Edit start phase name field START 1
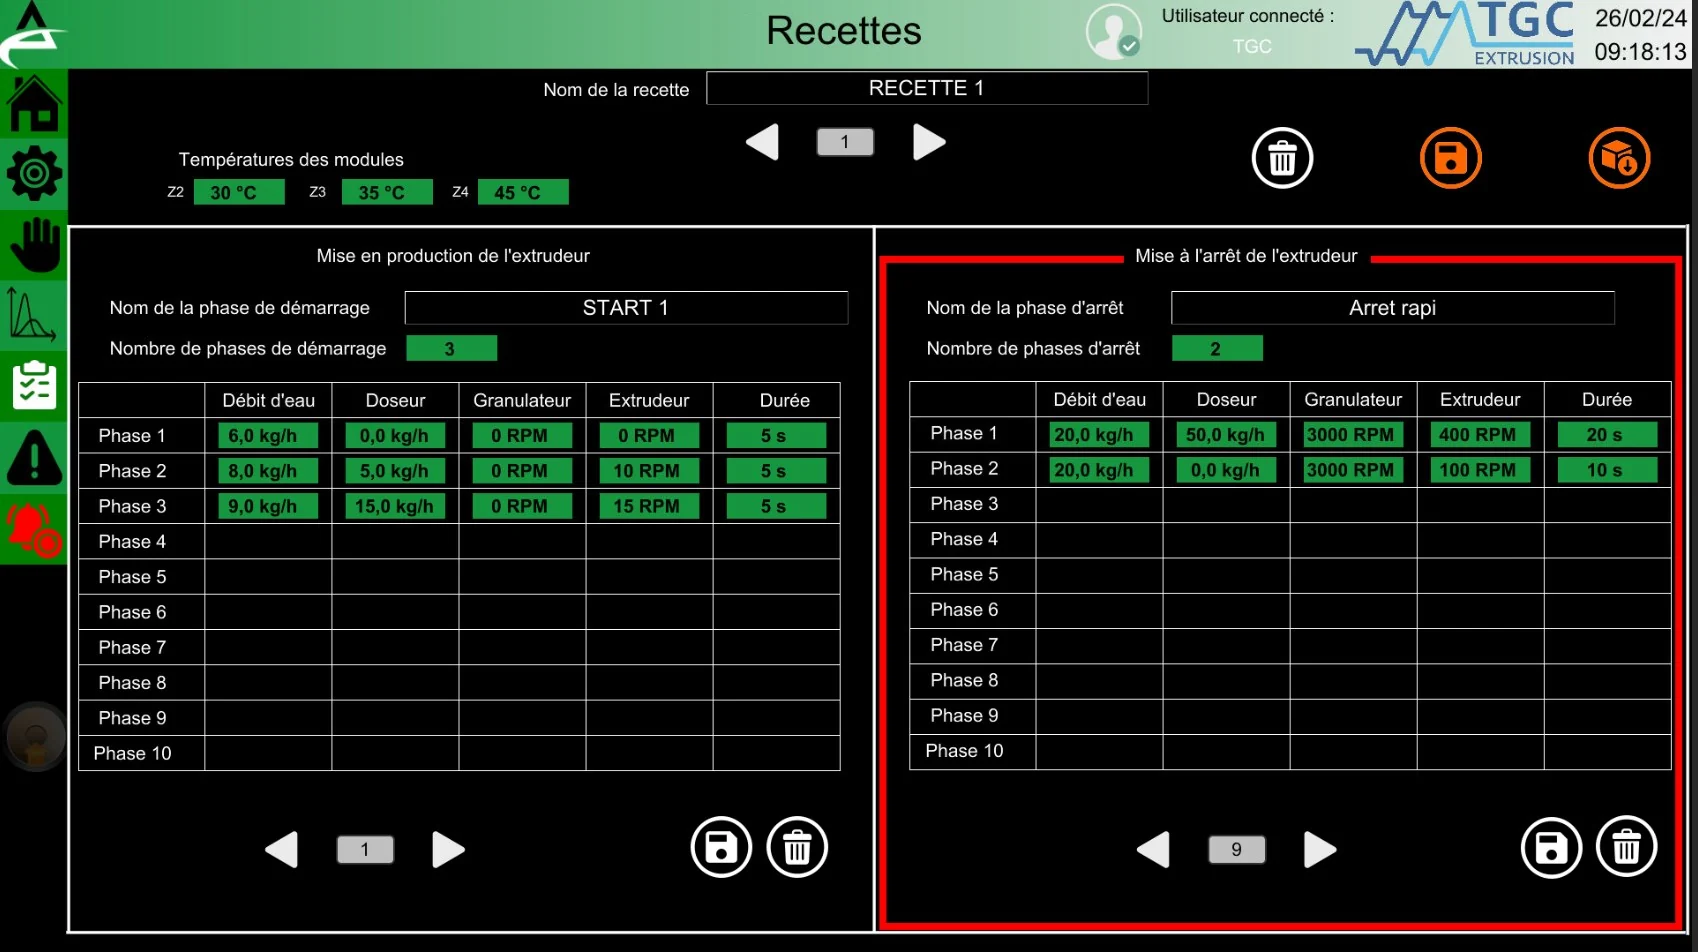 tap(626, 308)
